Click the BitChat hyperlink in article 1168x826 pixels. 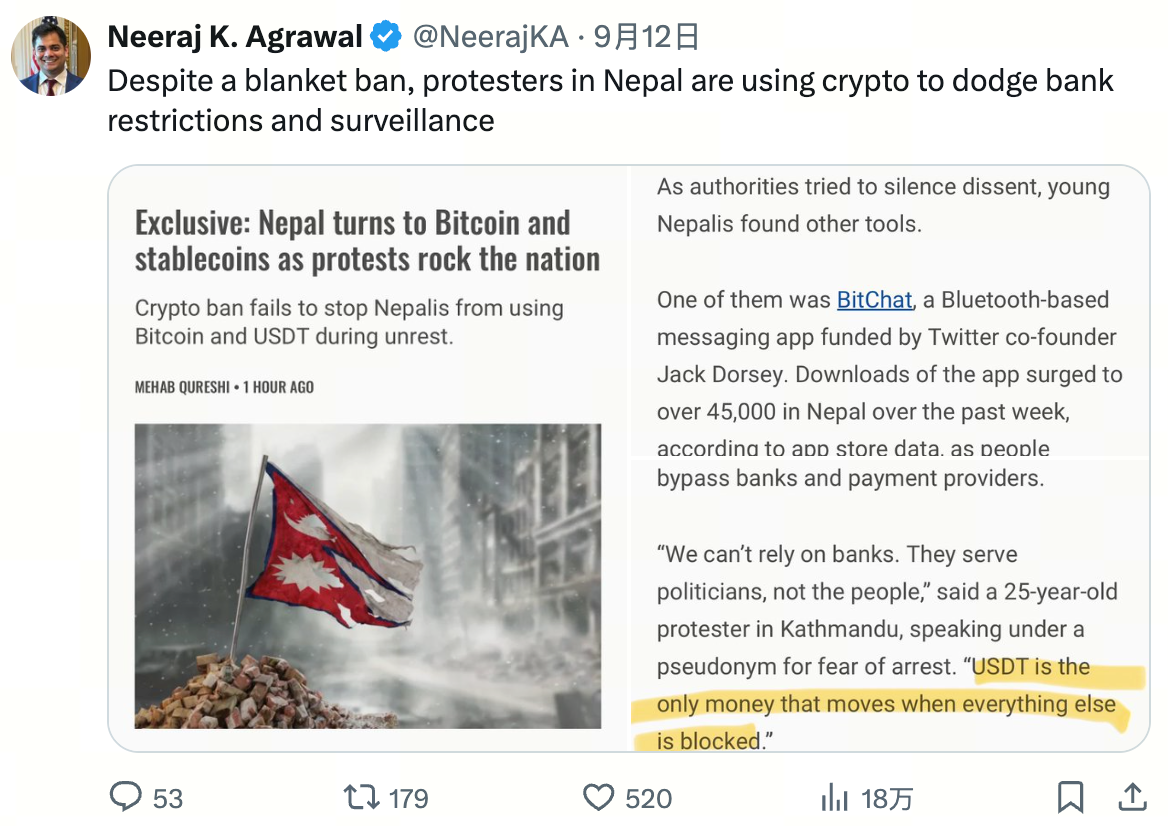click(875, 299)
